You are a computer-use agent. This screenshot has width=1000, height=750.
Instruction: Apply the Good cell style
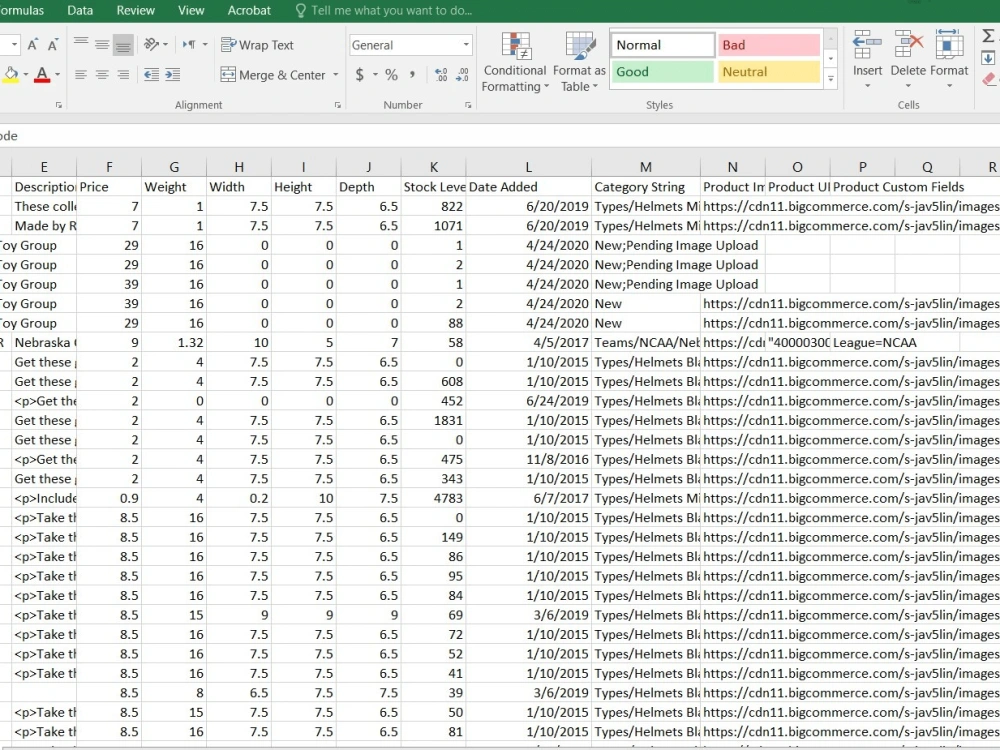click(662, 71)
